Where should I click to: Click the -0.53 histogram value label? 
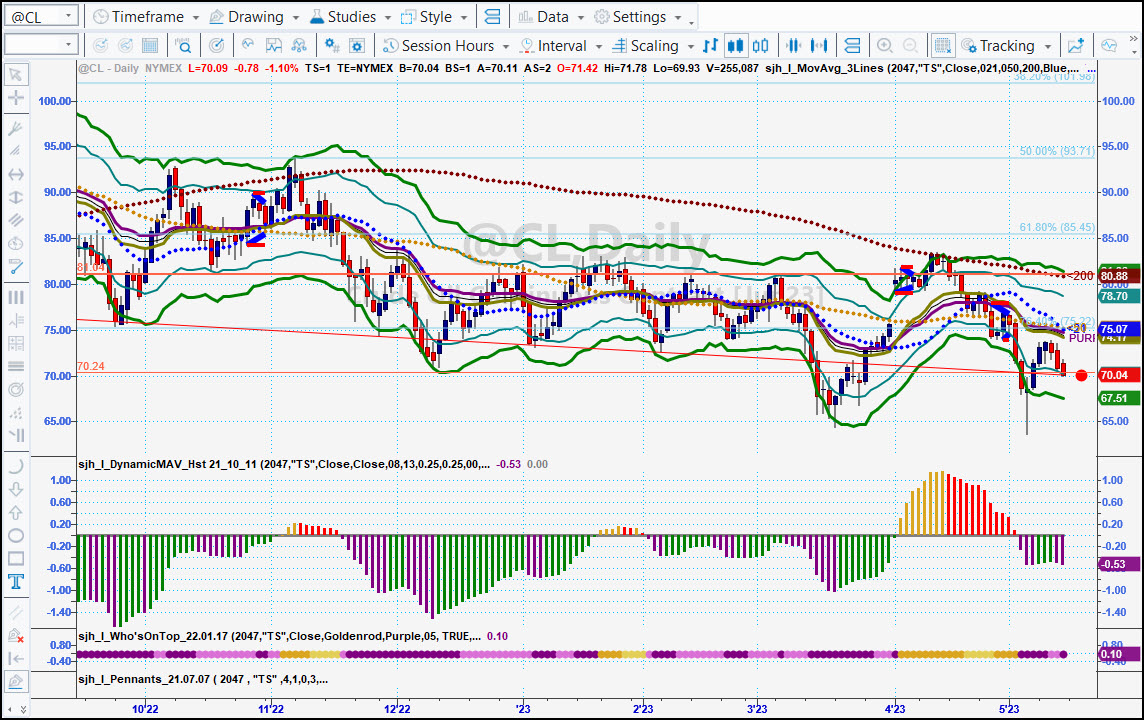pos(1118,564)
